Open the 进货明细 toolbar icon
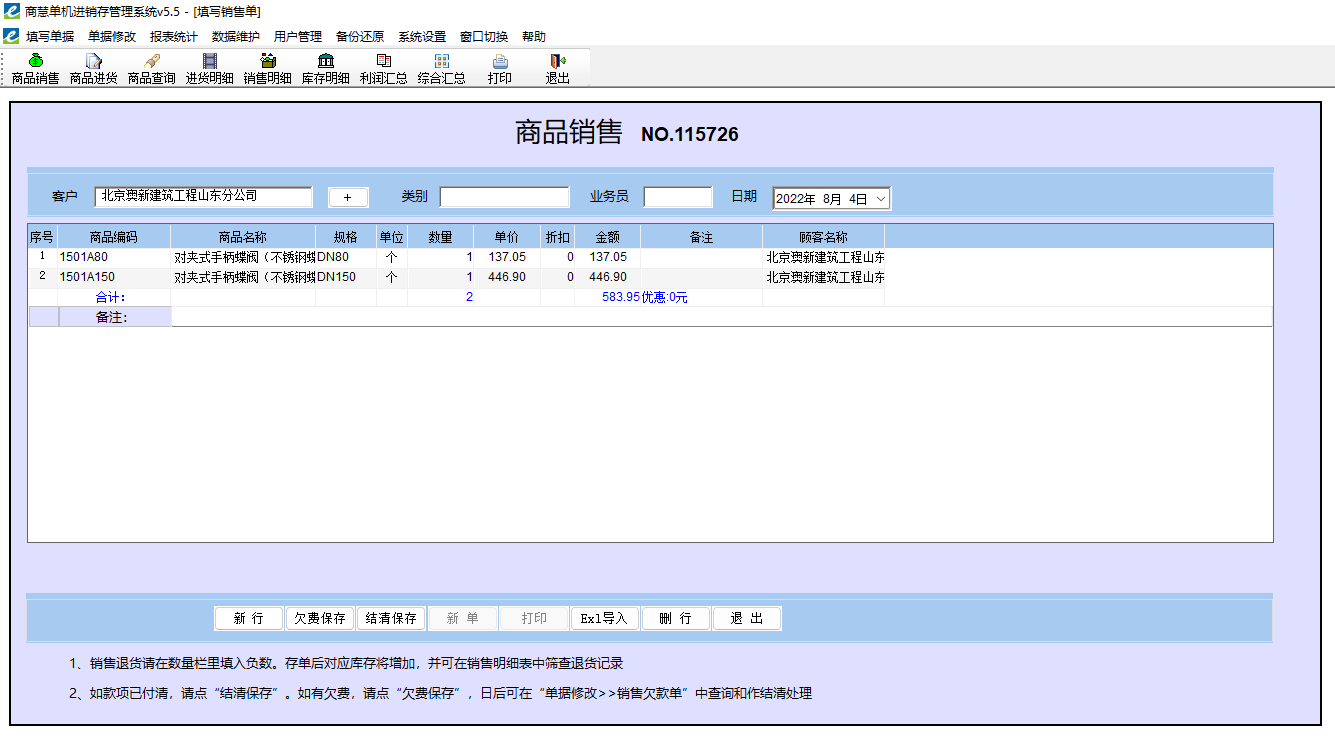Viewport: 1335px width, 747px height. pyautogui.click(x=209, y=69)
